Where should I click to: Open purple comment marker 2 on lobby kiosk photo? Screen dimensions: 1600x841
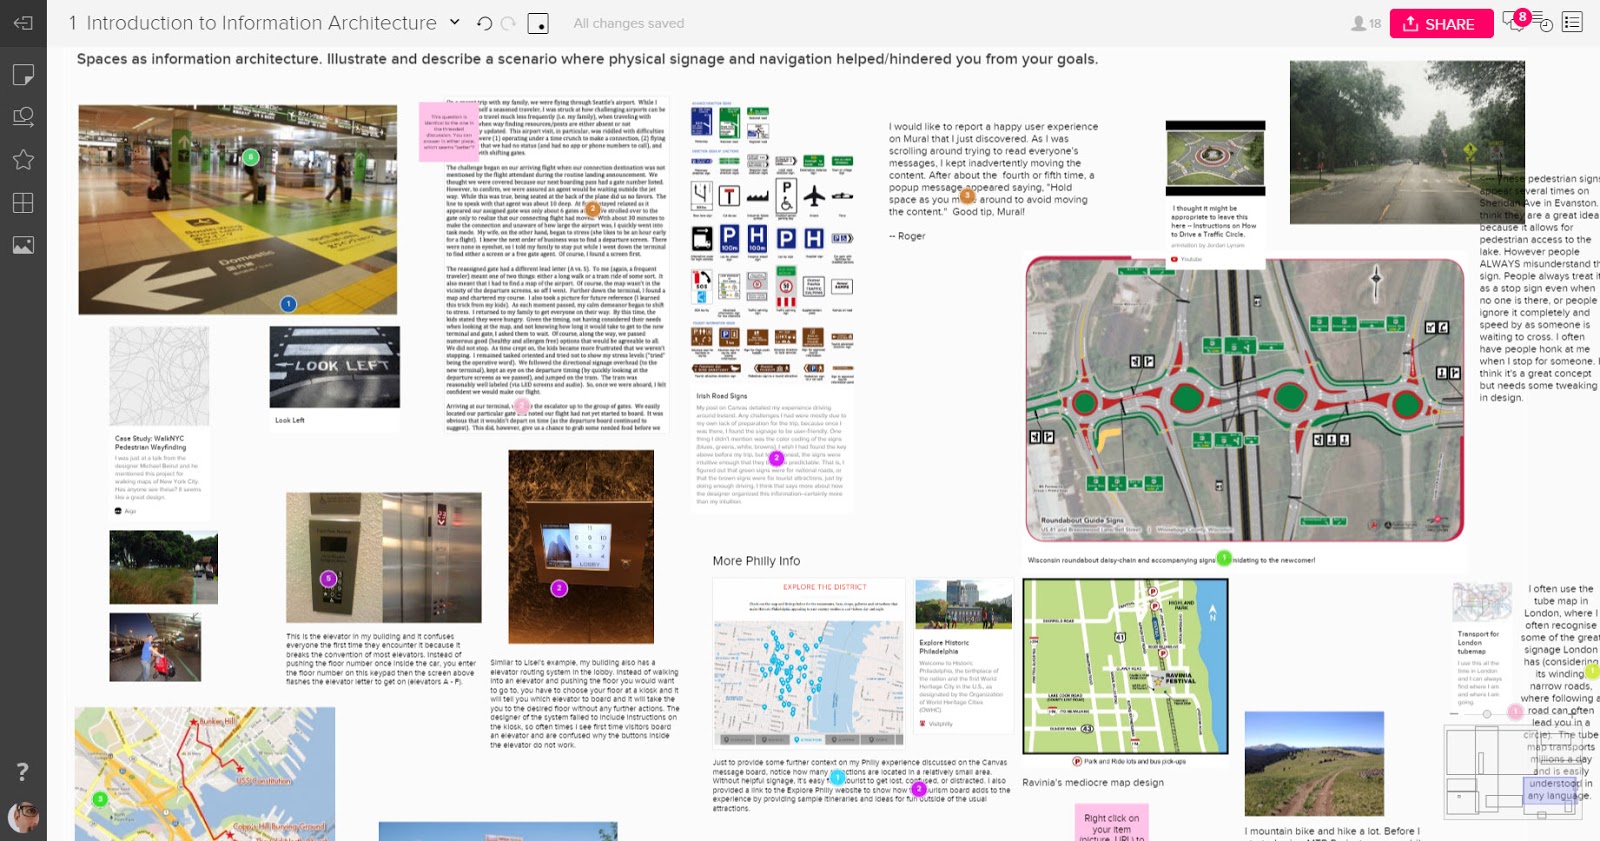tap(559, 588)
